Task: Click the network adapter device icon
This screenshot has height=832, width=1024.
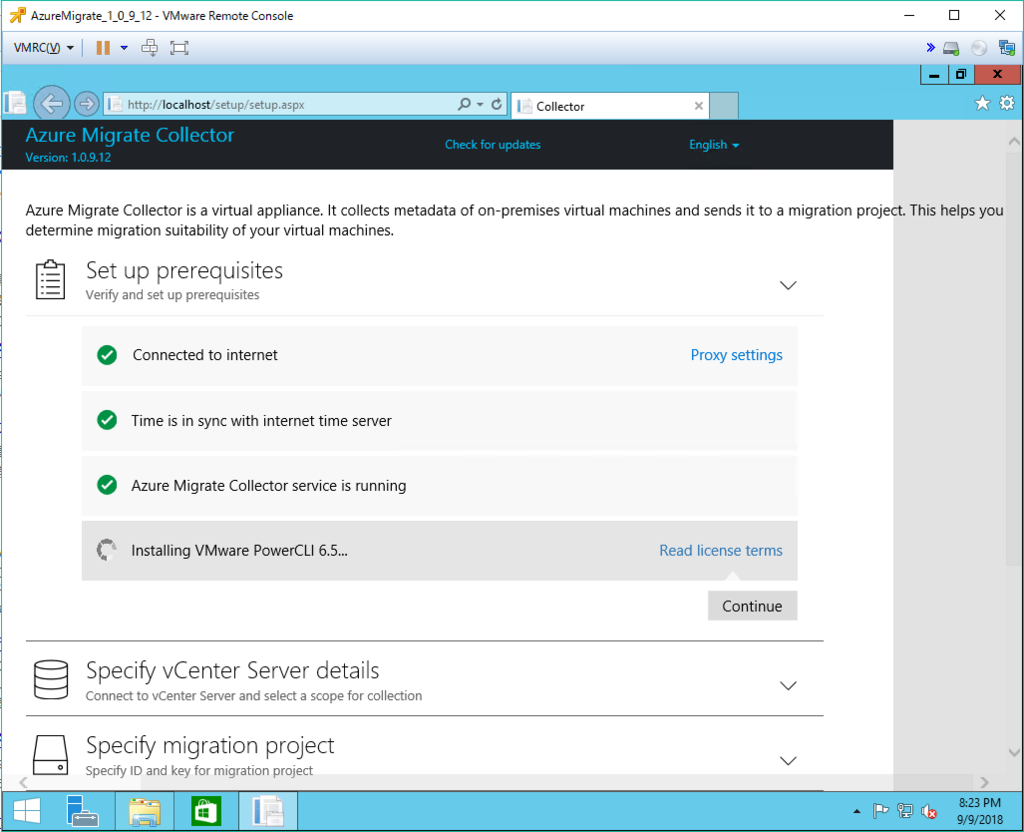Action: tap(1006, 48)
